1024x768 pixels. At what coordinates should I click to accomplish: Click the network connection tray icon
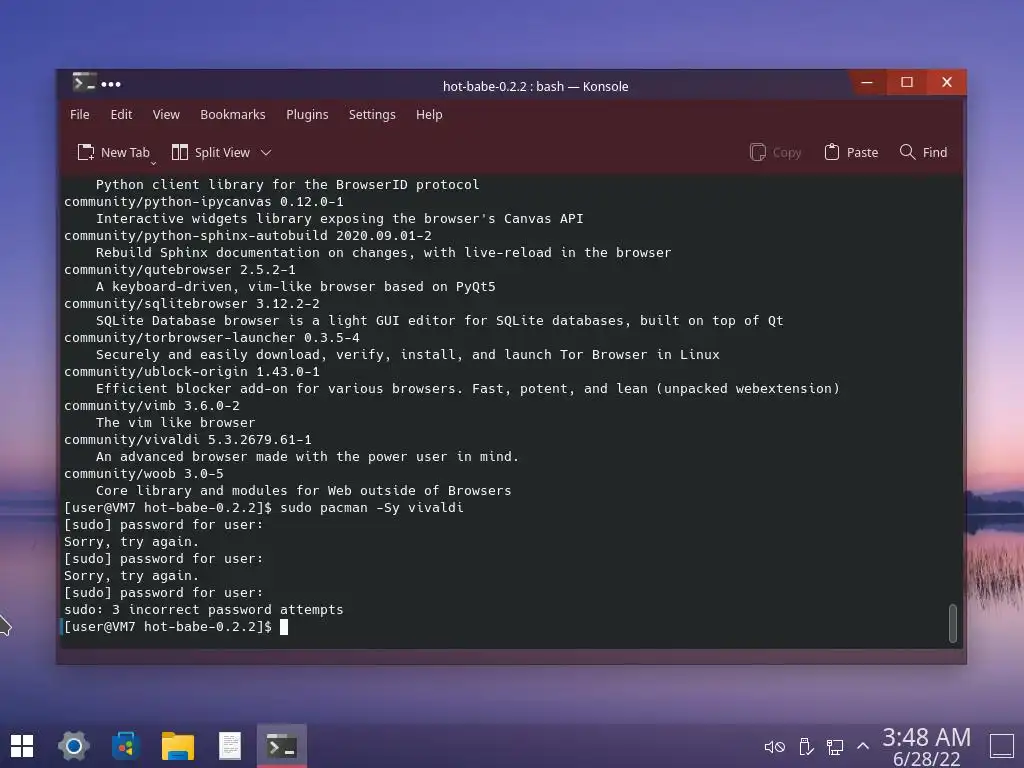click(835, 746)
